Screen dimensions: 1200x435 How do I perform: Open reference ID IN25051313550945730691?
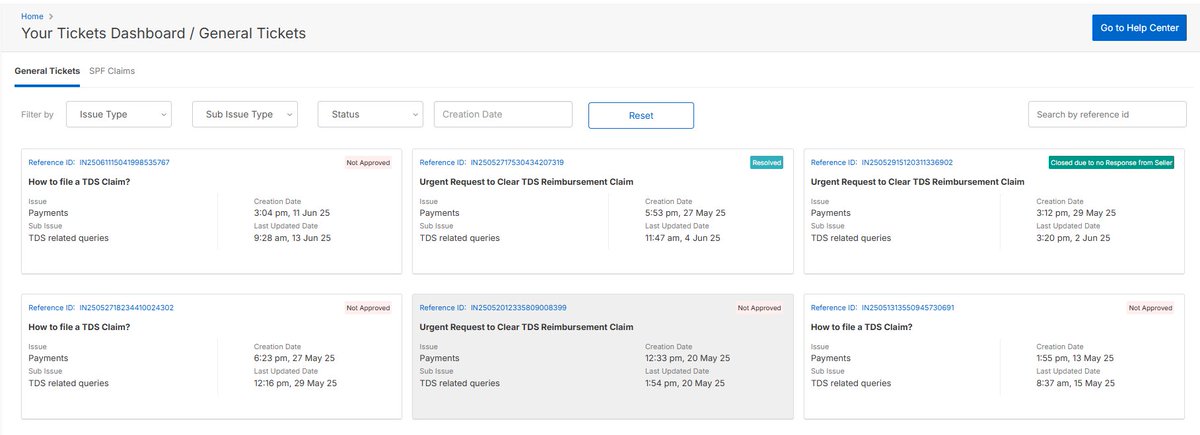tap(908, 308)
